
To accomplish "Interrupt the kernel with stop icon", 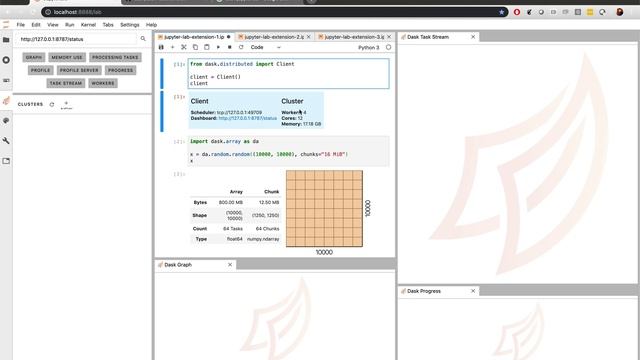I will [x=229, y=47].
